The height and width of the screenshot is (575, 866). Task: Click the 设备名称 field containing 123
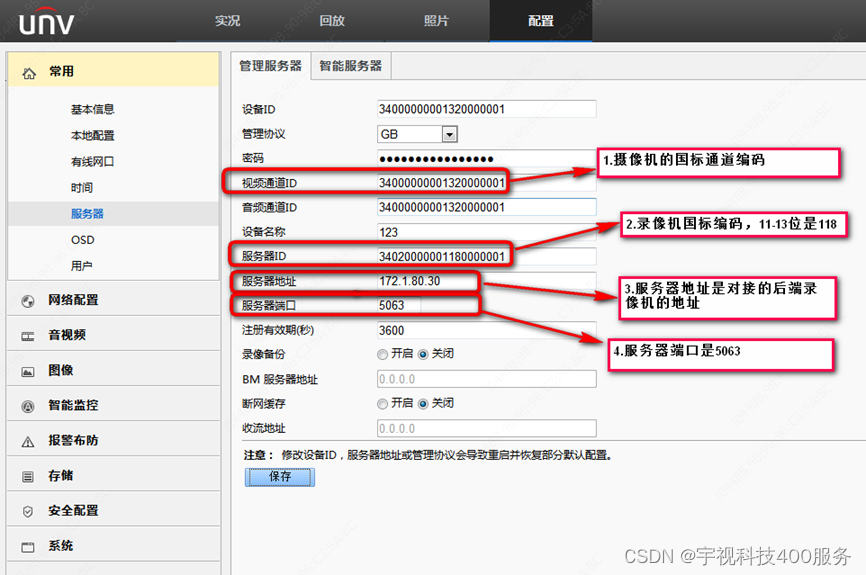click(487, 232)
